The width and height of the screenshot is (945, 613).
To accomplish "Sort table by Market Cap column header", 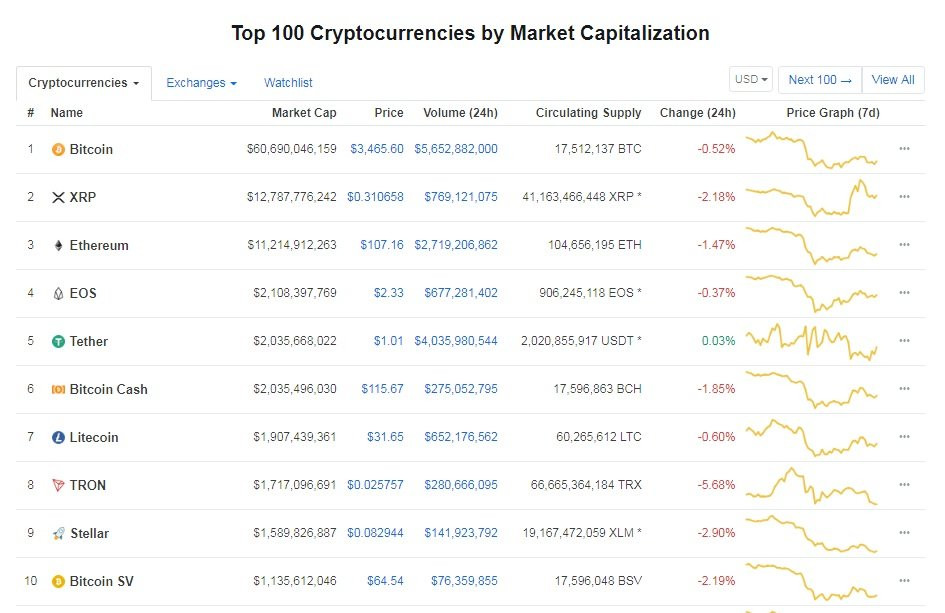I will click(x=304, y=113).
